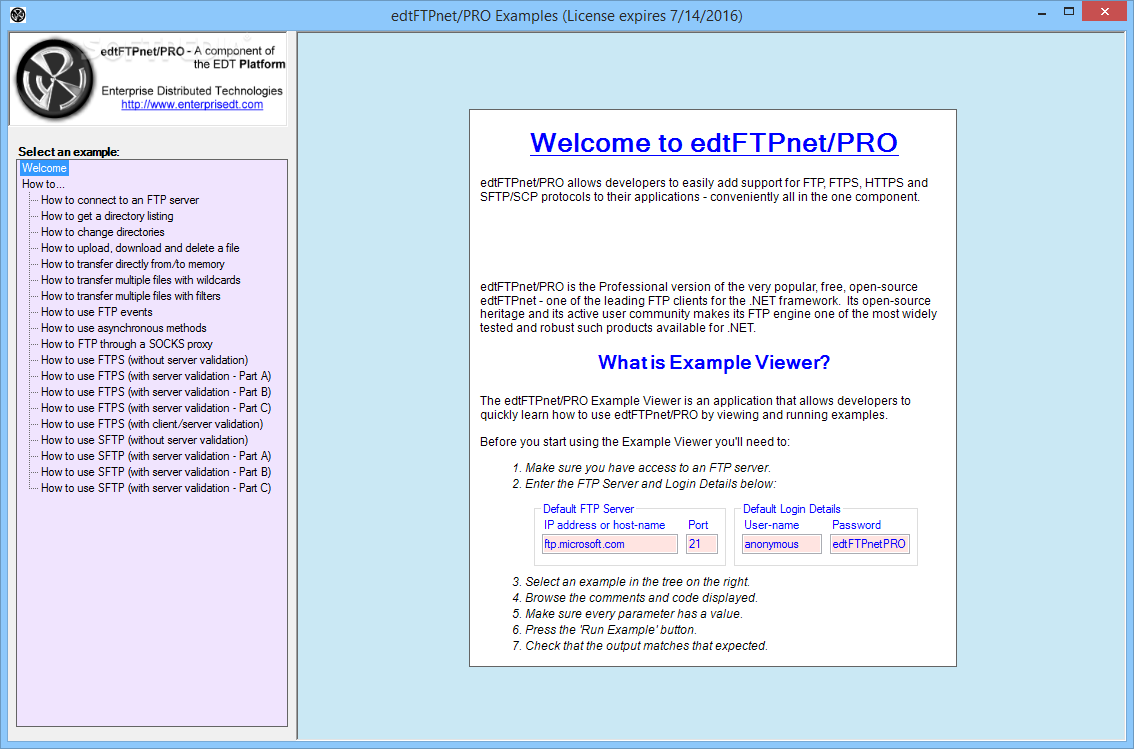This screenshot has height=749, width=1134.
Task: Click the 'Enterprise Distributed Technologies' text
Action: pyautogui.click(x=192, y=90)
